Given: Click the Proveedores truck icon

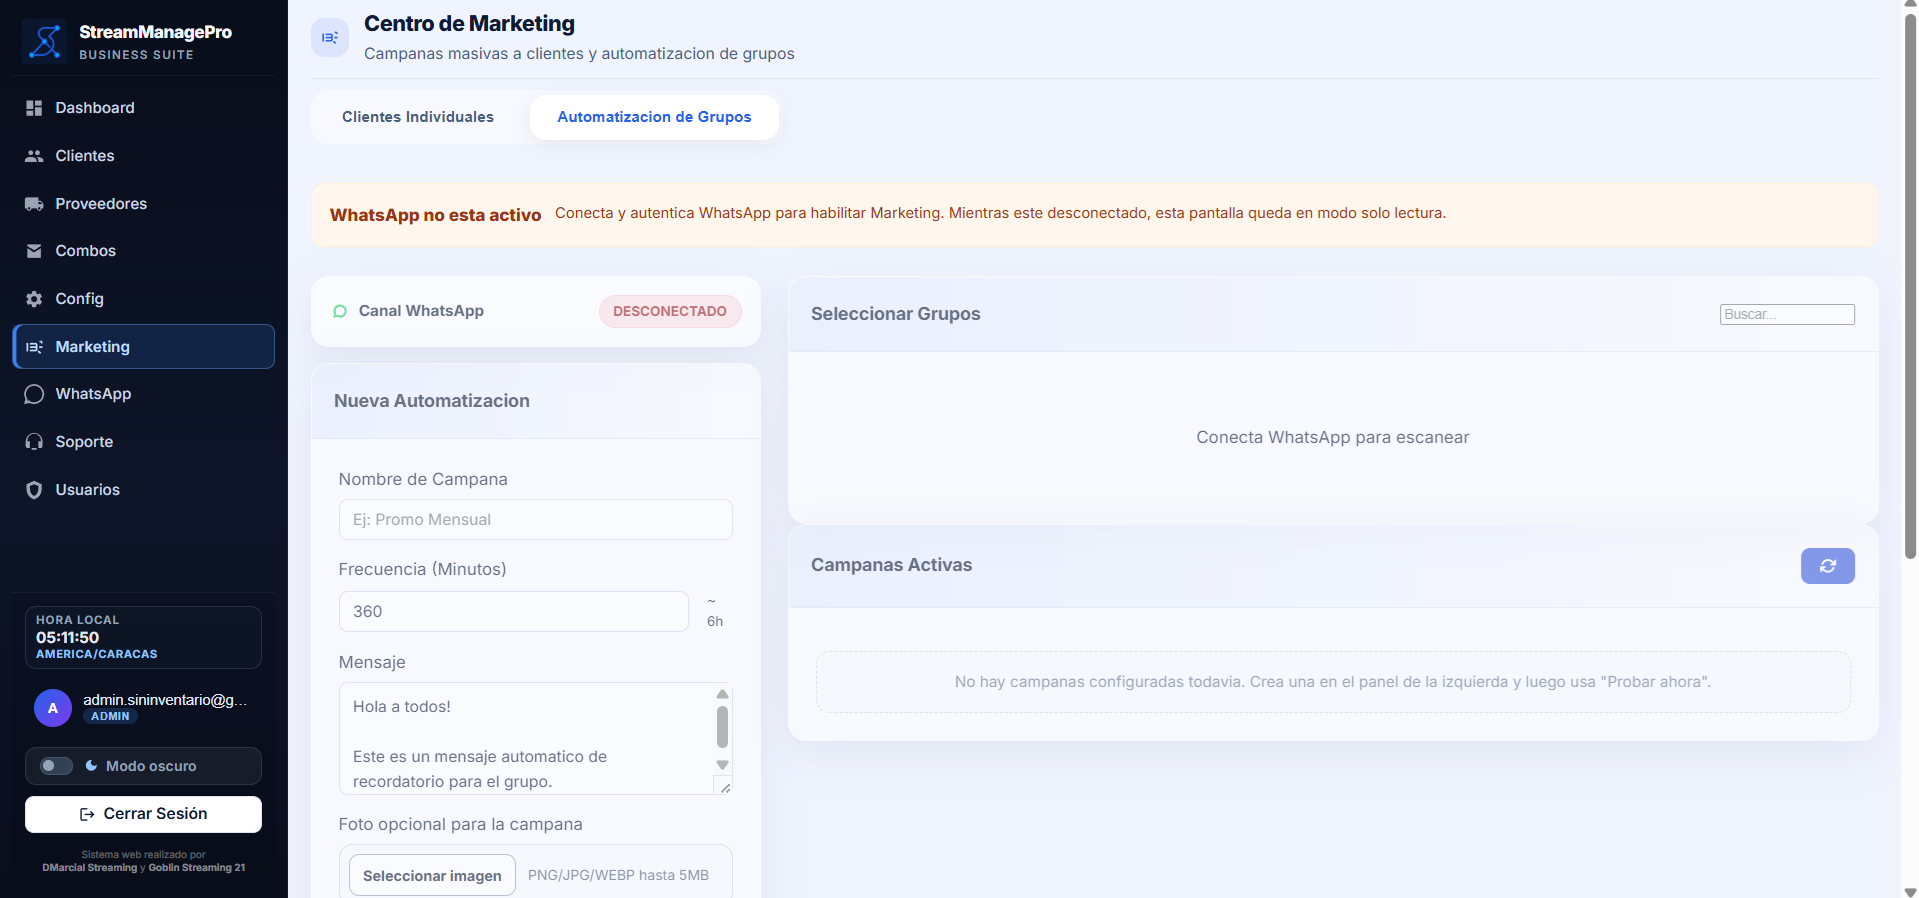Looking at the screenshot, I should 34,204.
